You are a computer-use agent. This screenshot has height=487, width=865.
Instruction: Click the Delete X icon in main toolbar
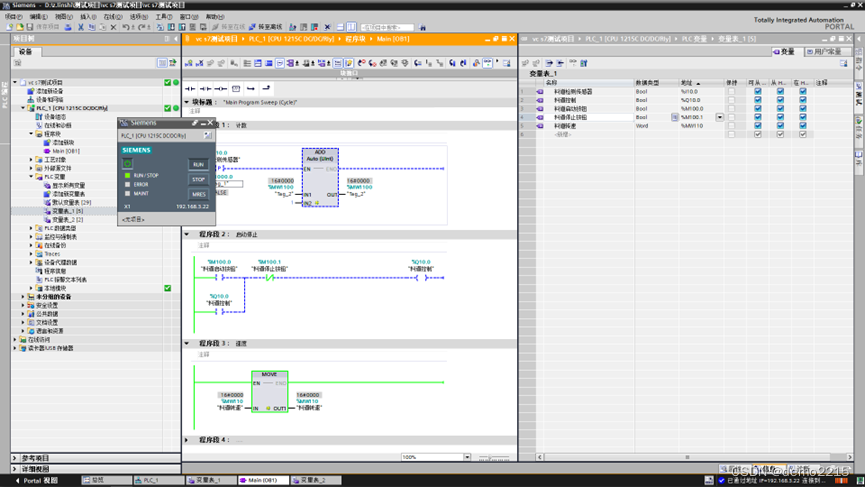(x=113, y=26)
